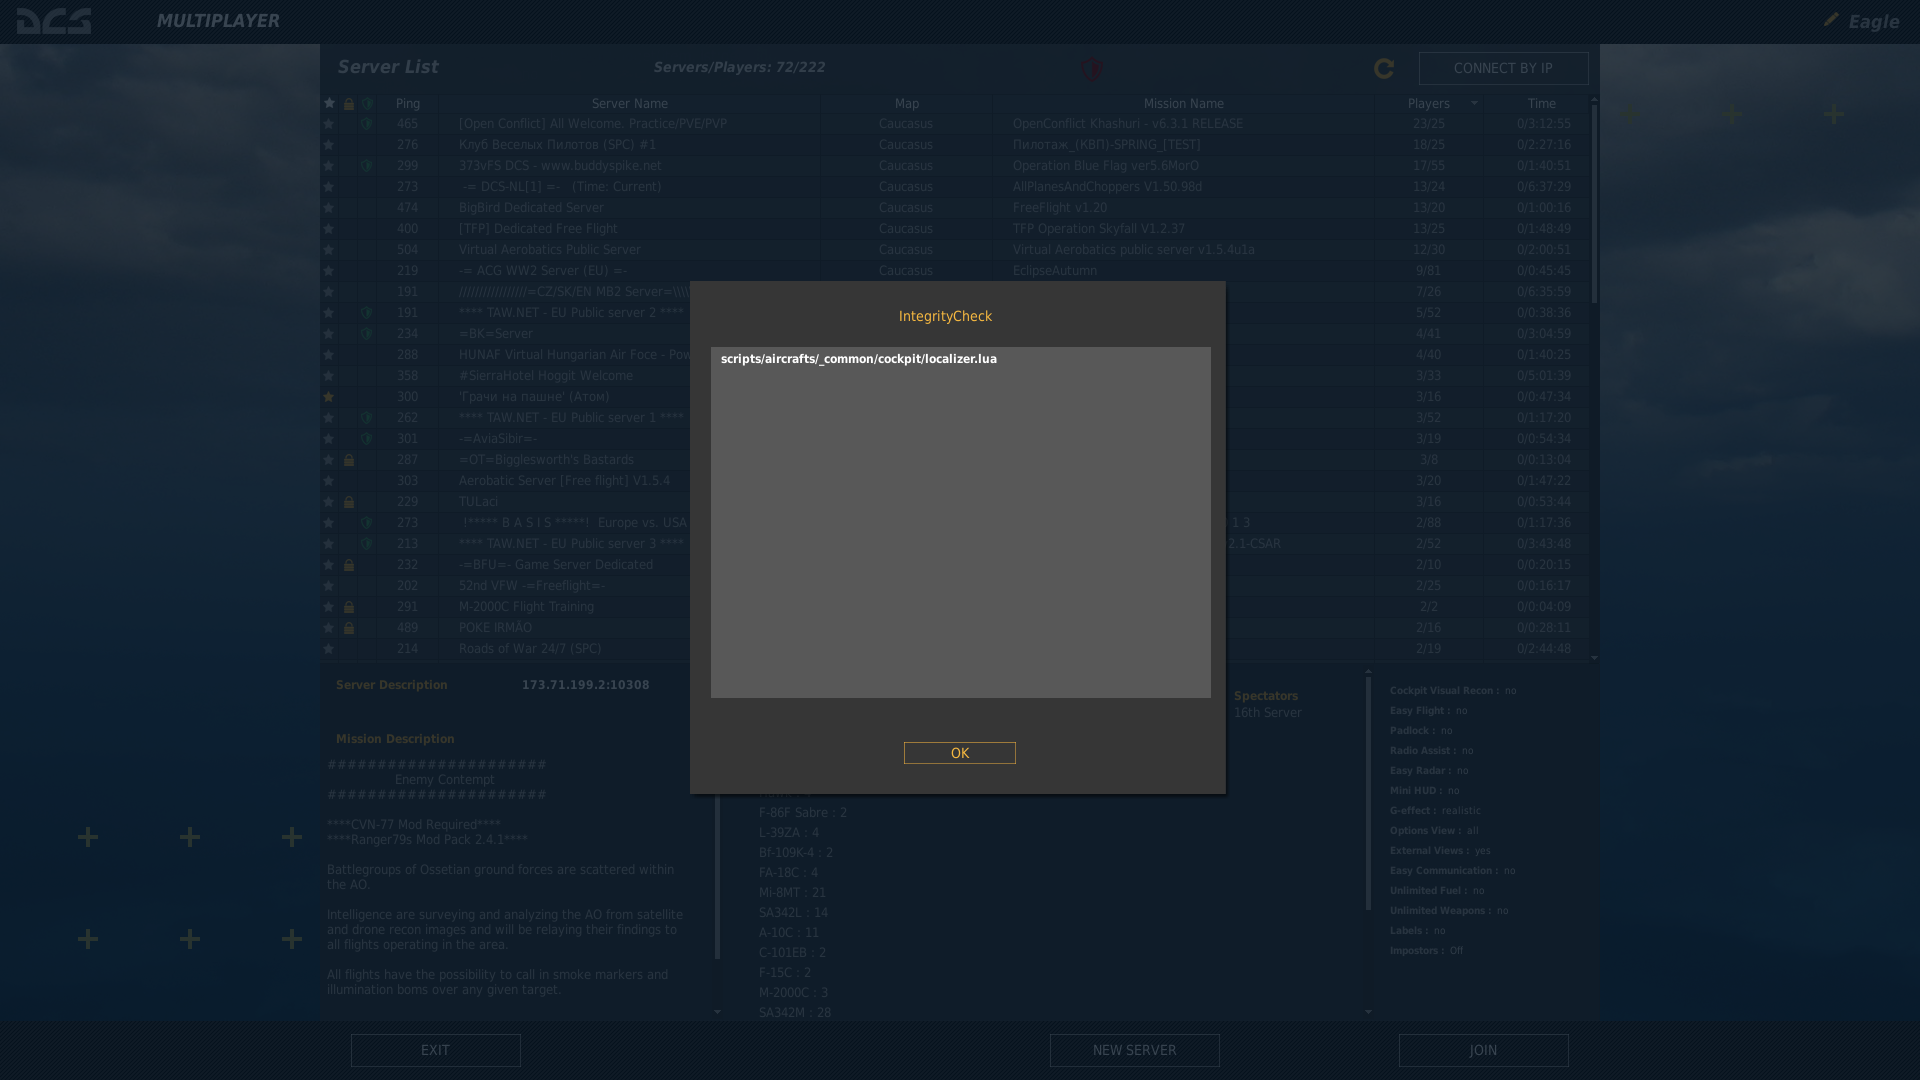1920x1080 pixels.
Task: Click server address 173.71.199.2:10308
Action: click(x=585, y=685)
